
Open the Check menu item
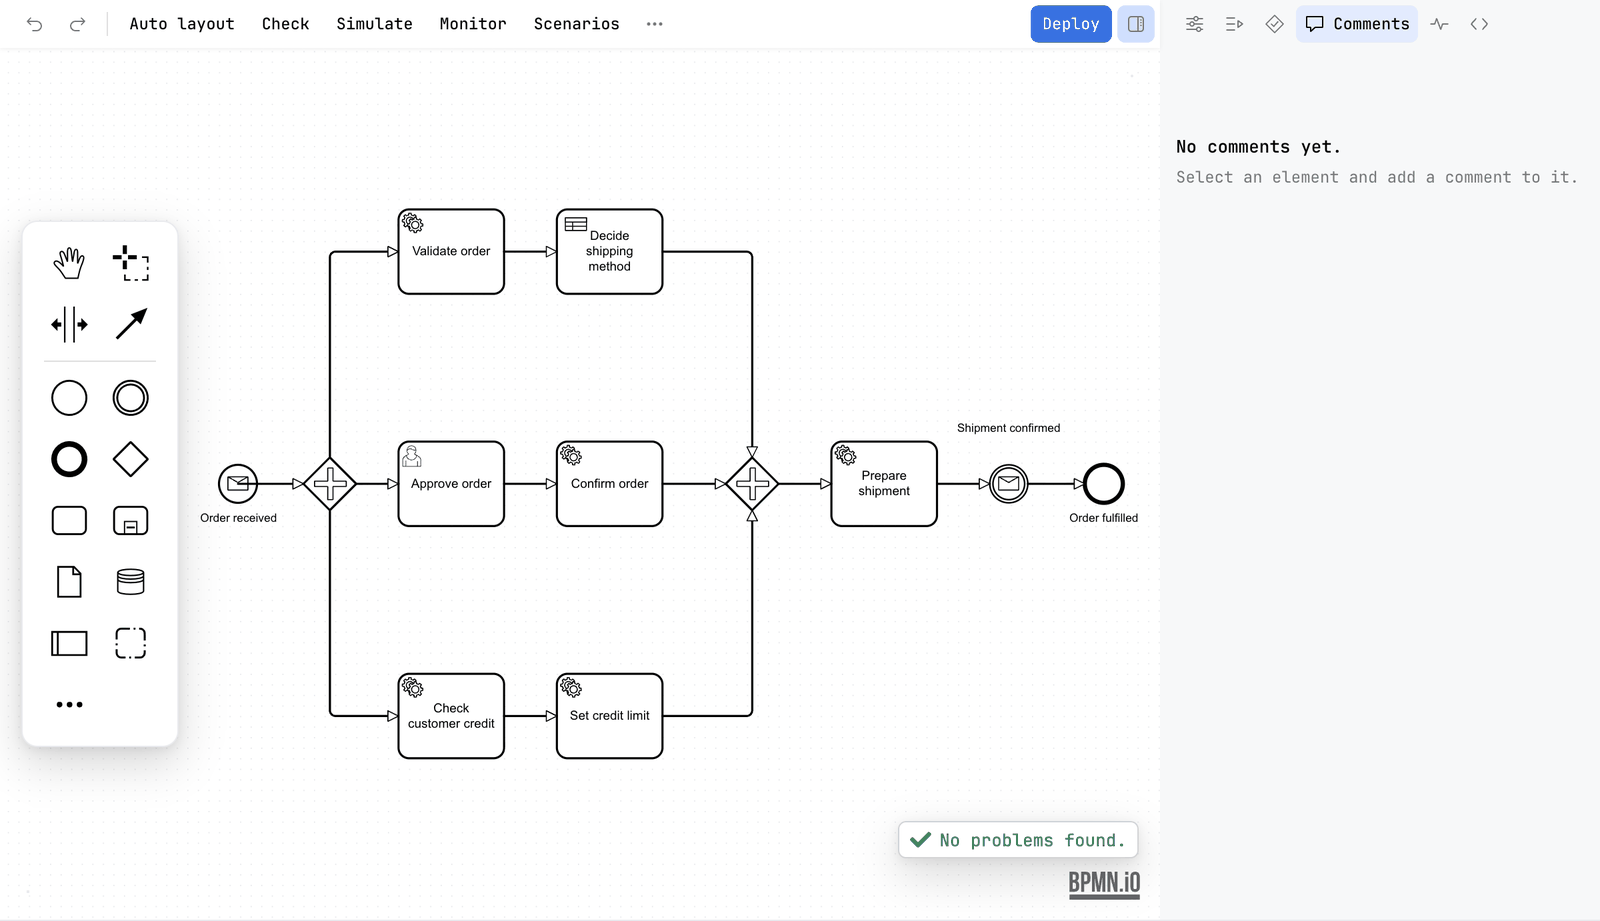coord(286,24)
